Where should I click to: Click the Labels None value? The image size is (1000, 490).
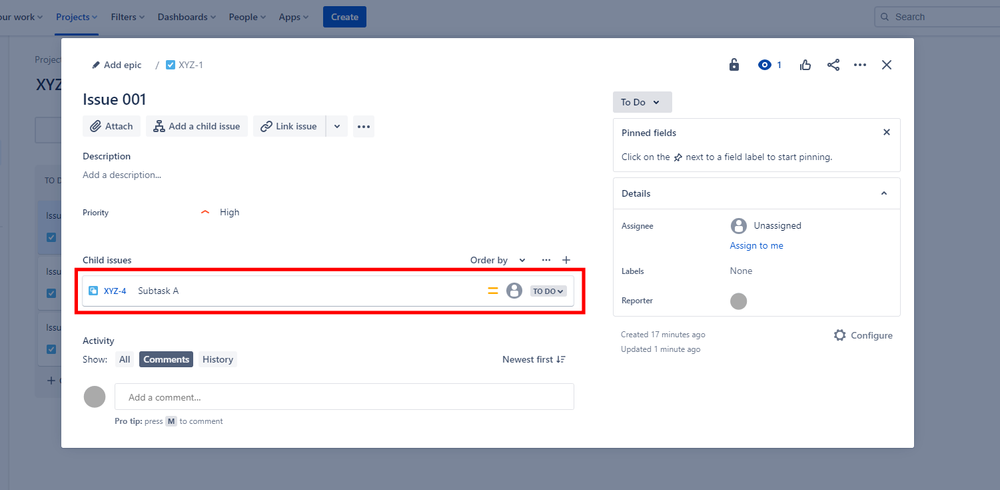click(x=741, y=271)
